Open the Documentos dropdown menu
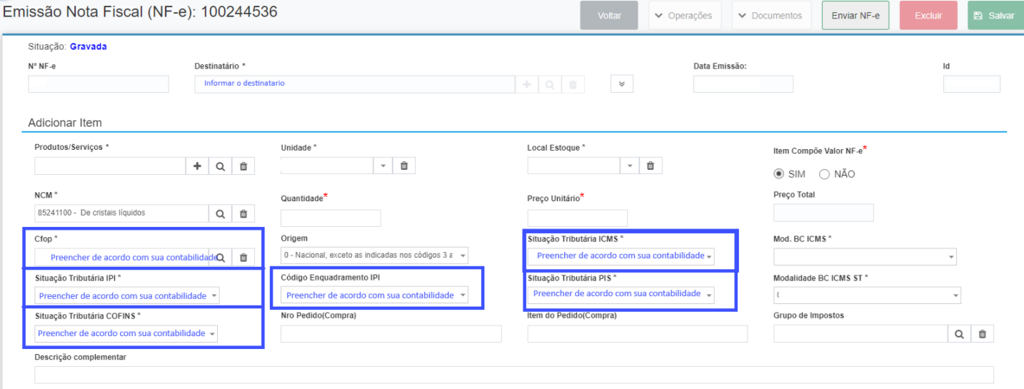 coord(772,15)
